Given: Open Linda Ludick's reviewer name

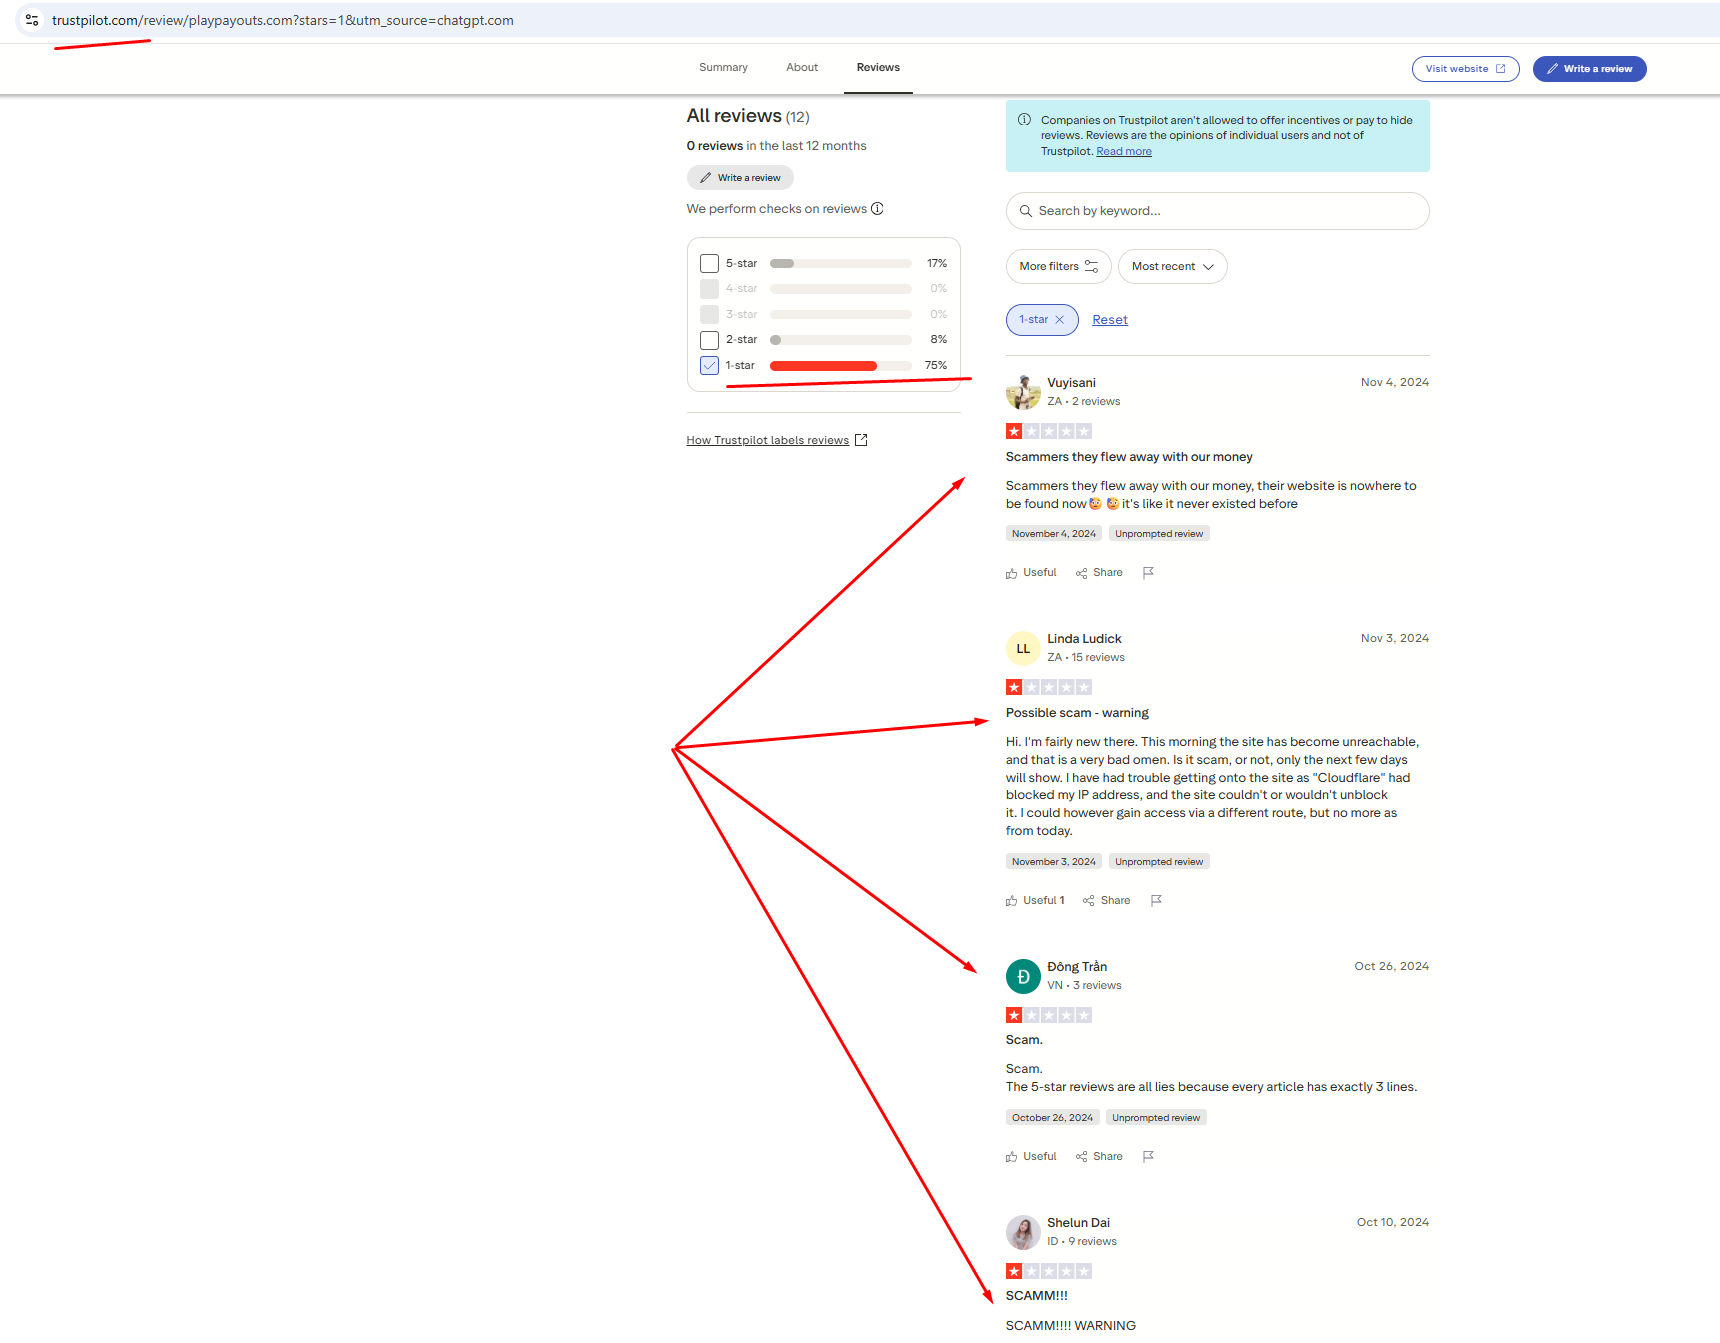Looking at the screenshot, I should [1084, 639].
